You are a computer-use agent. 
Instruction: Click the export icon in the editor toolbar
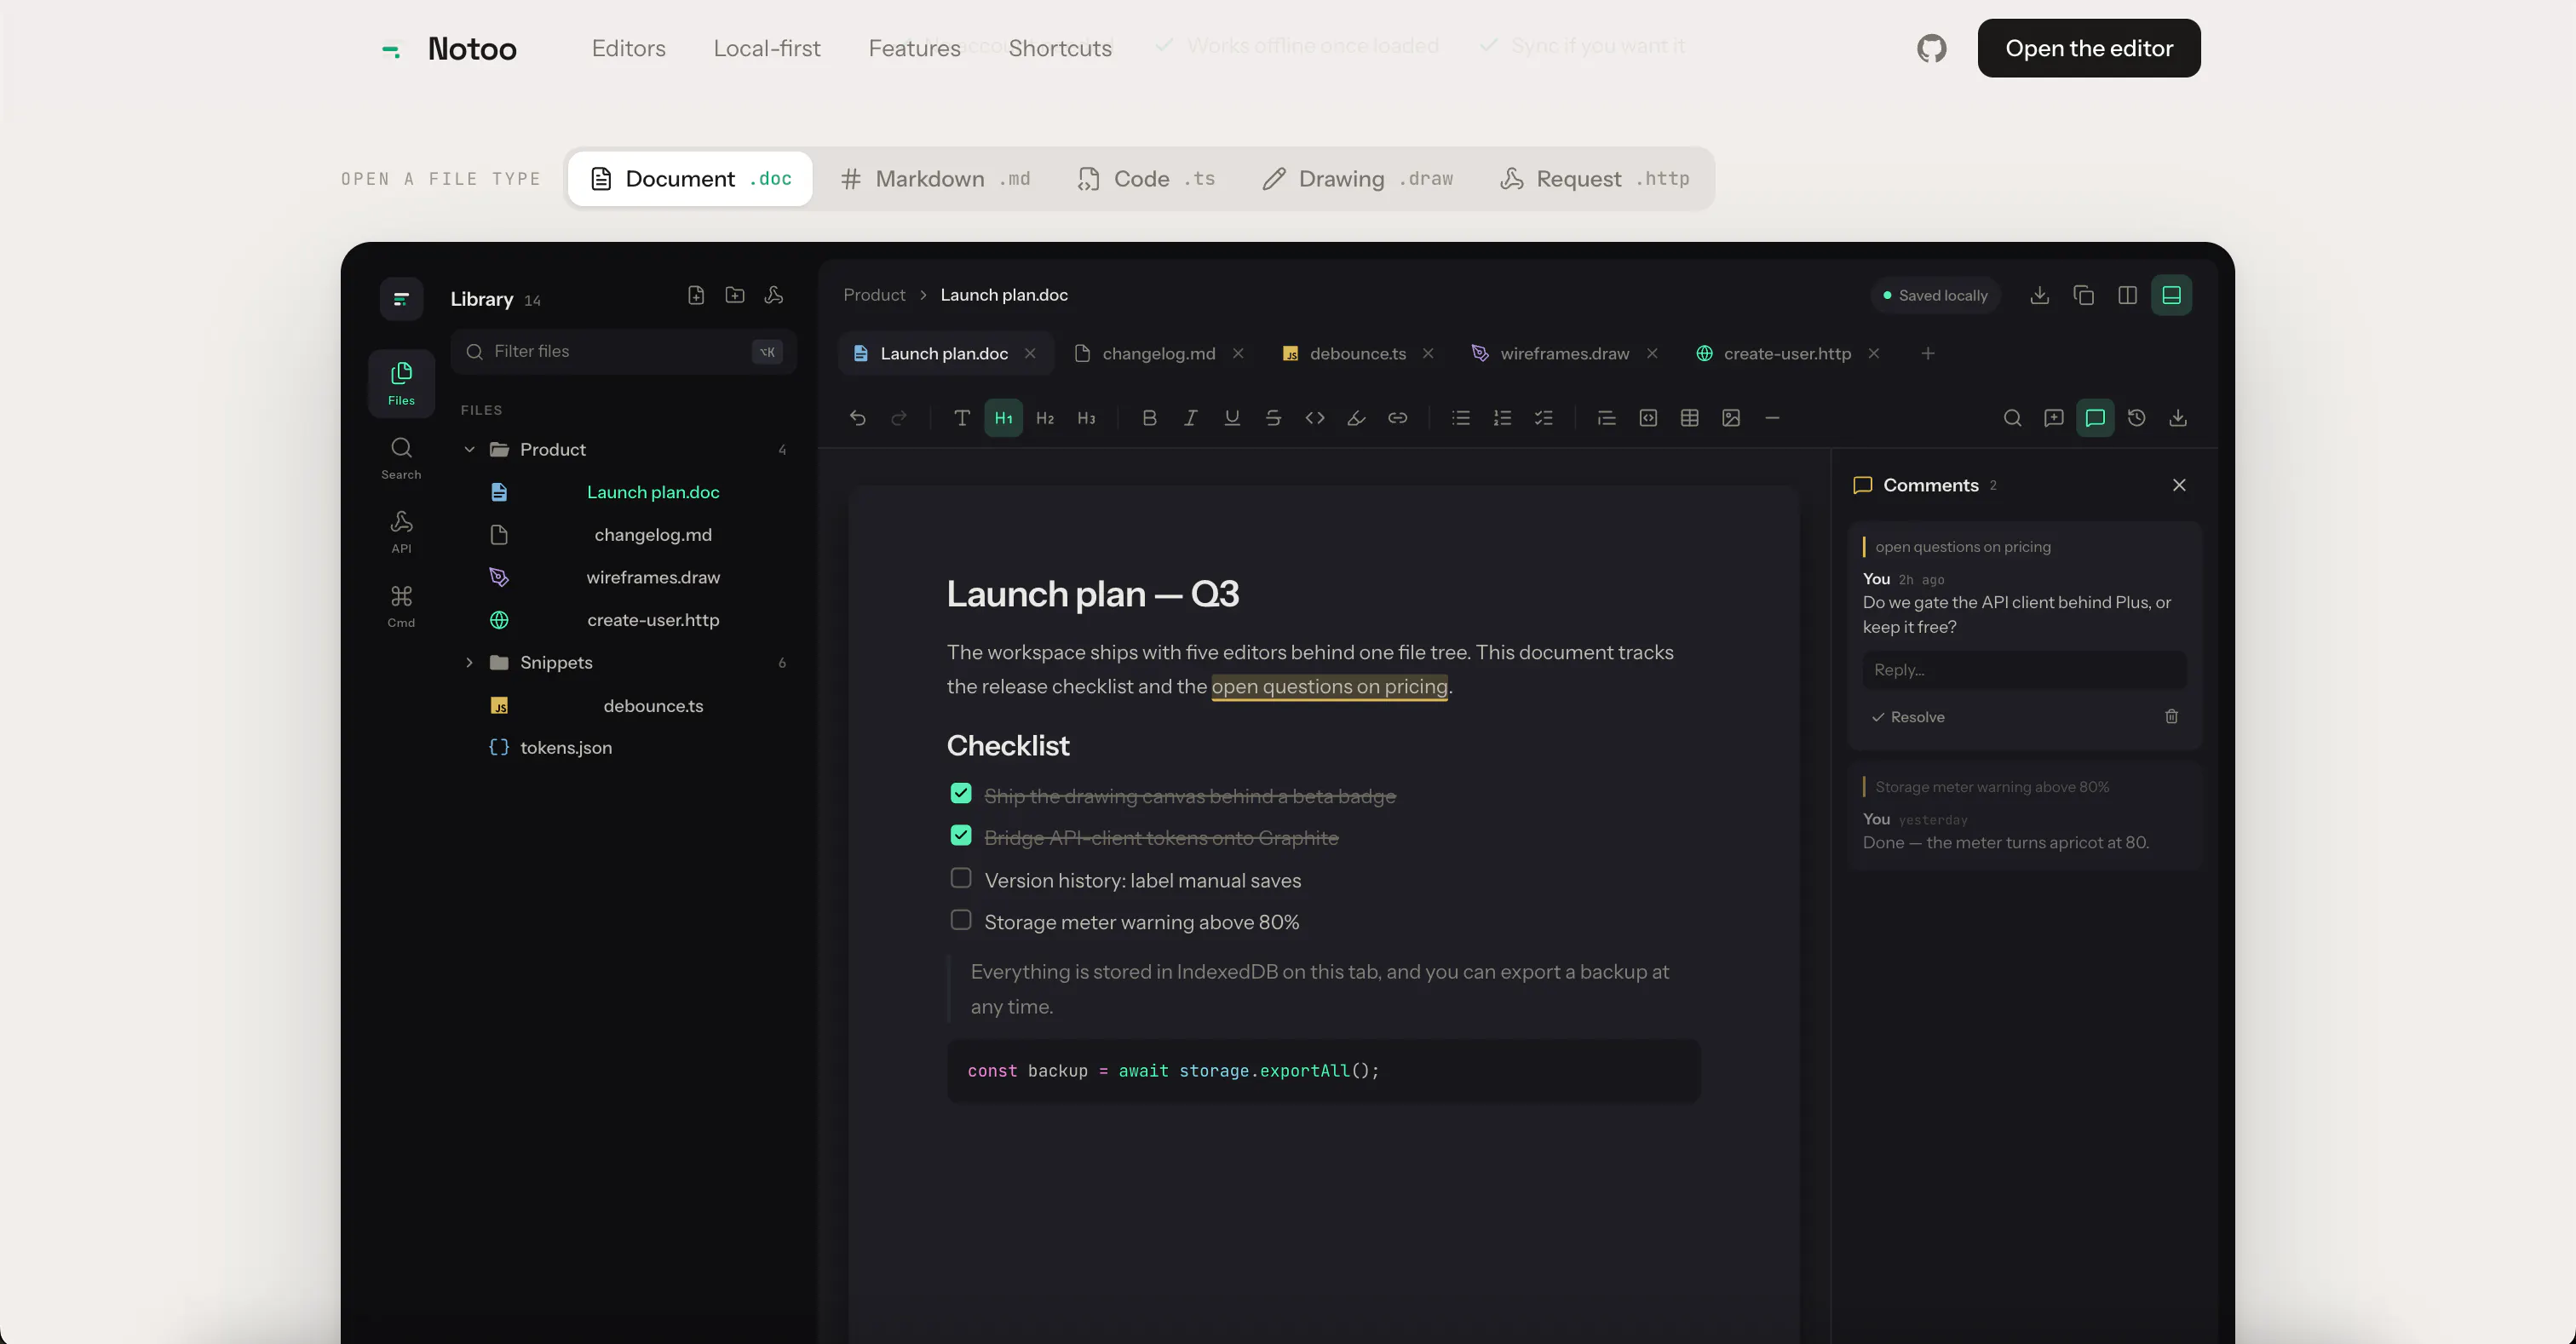pos(2178,418)
